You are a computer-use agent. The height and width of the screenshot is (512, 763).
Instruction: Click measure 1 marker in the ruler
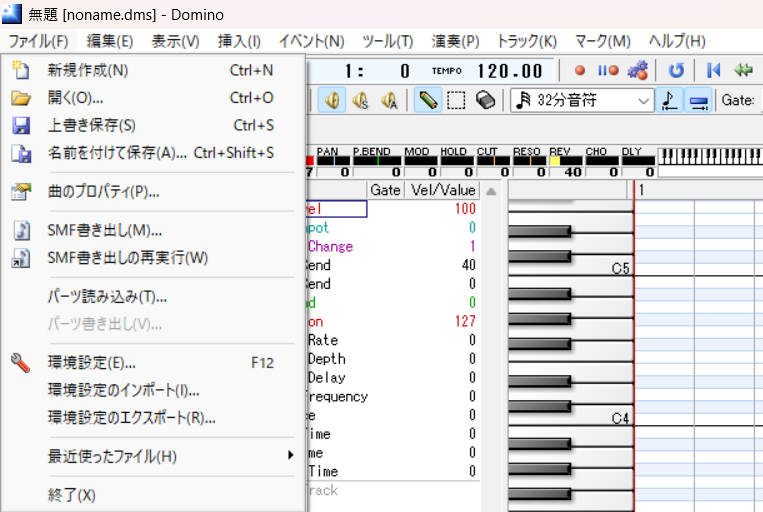[641, 190]
